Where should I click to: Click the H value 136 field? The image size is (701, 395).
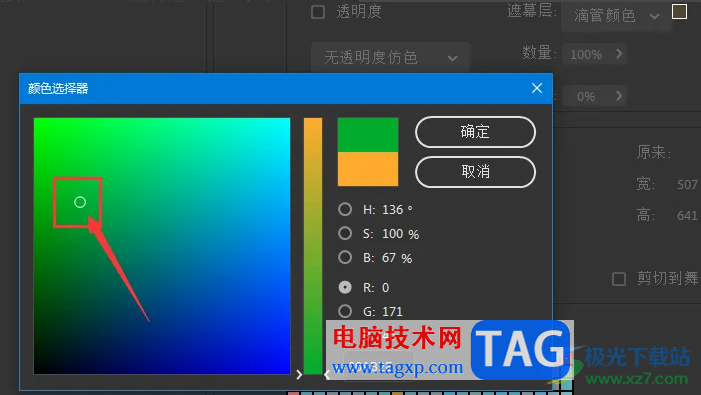pos(393,210)
